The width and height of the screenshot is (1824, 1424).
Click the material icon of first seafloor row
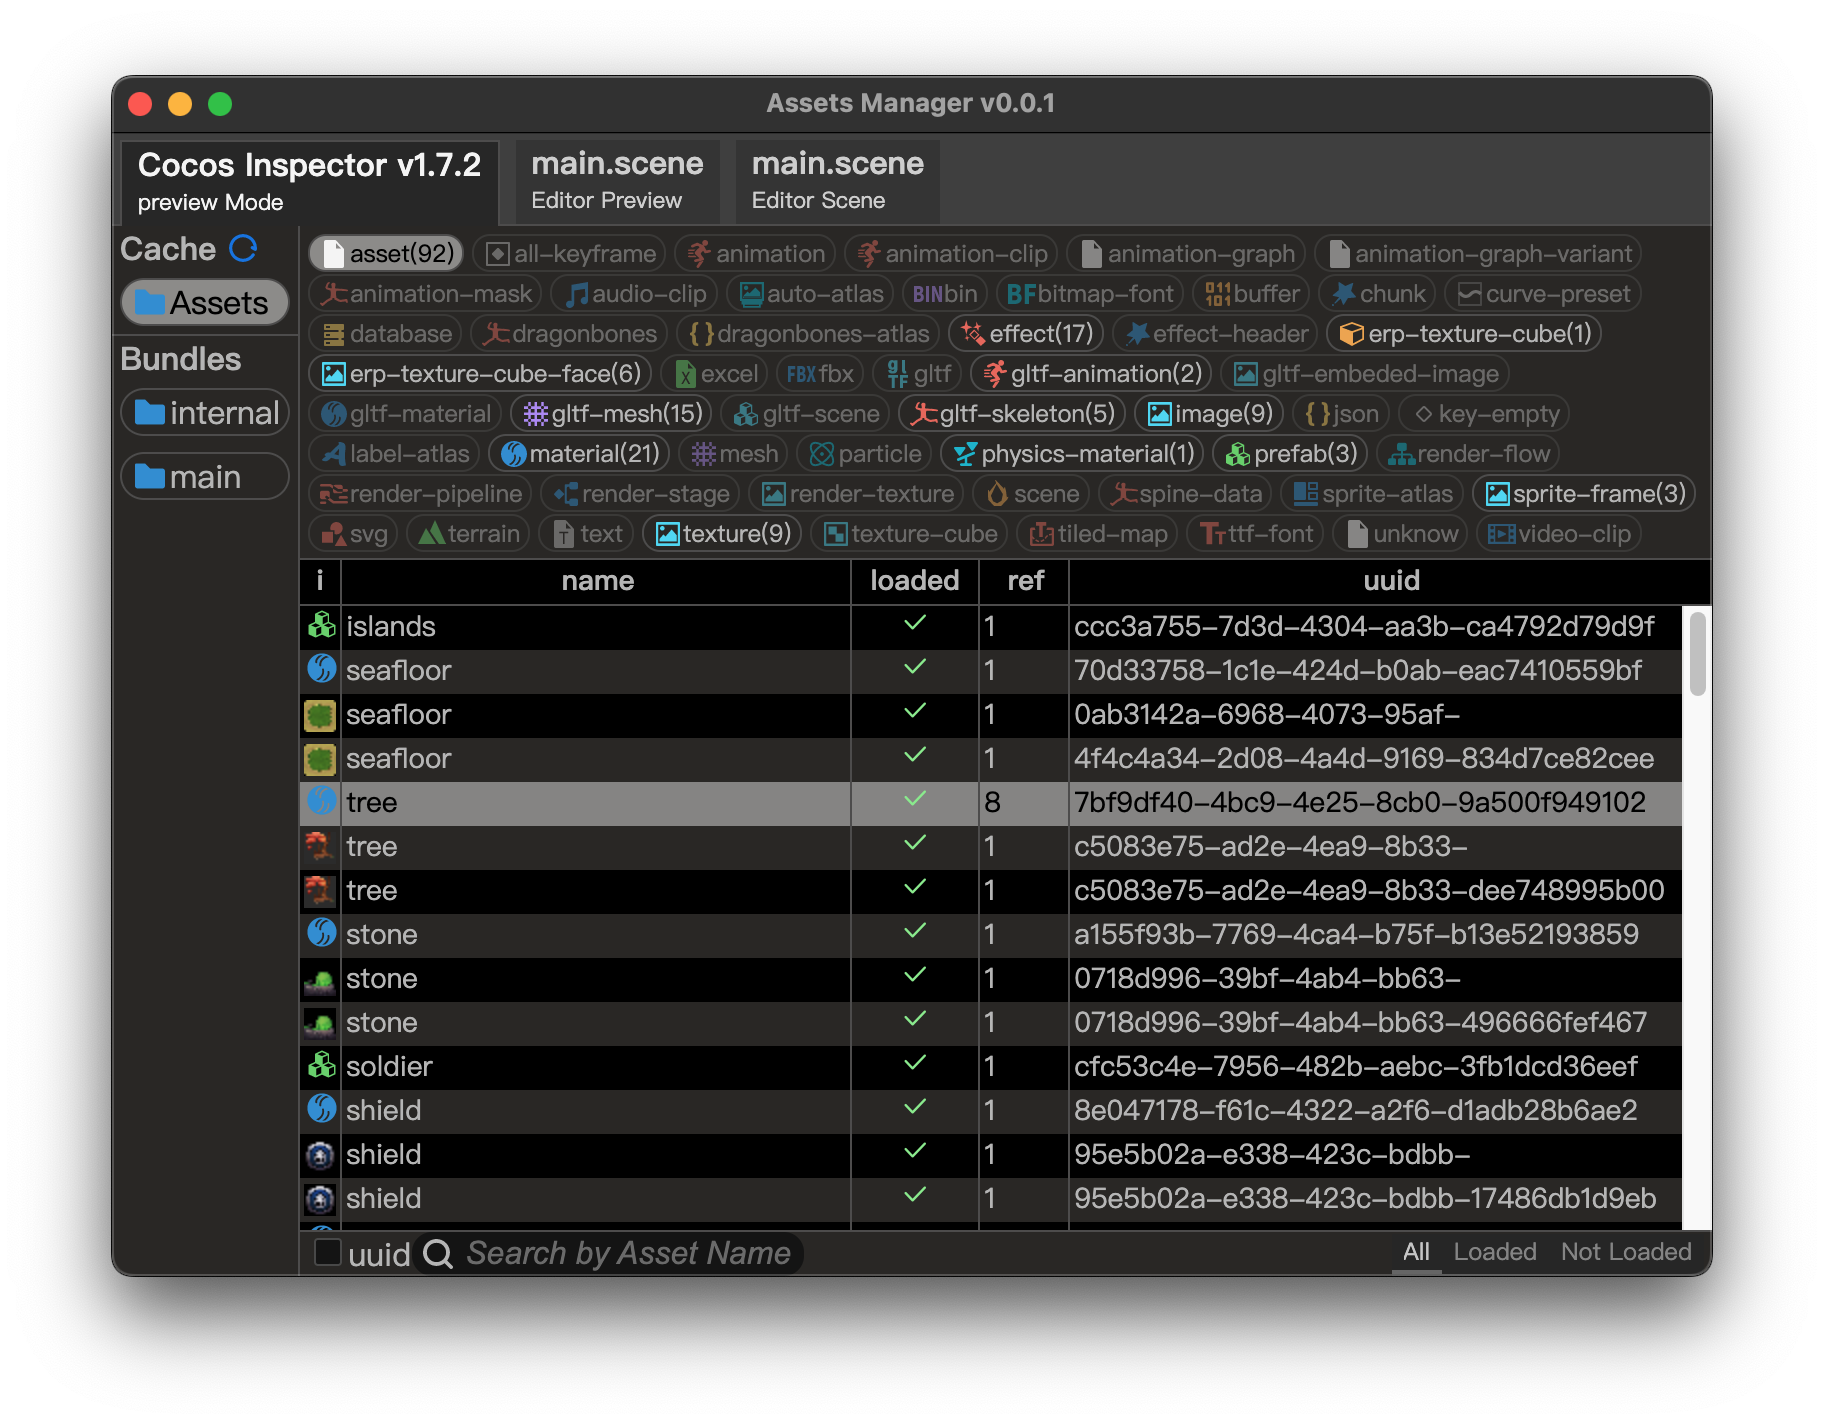coord(320,670)
